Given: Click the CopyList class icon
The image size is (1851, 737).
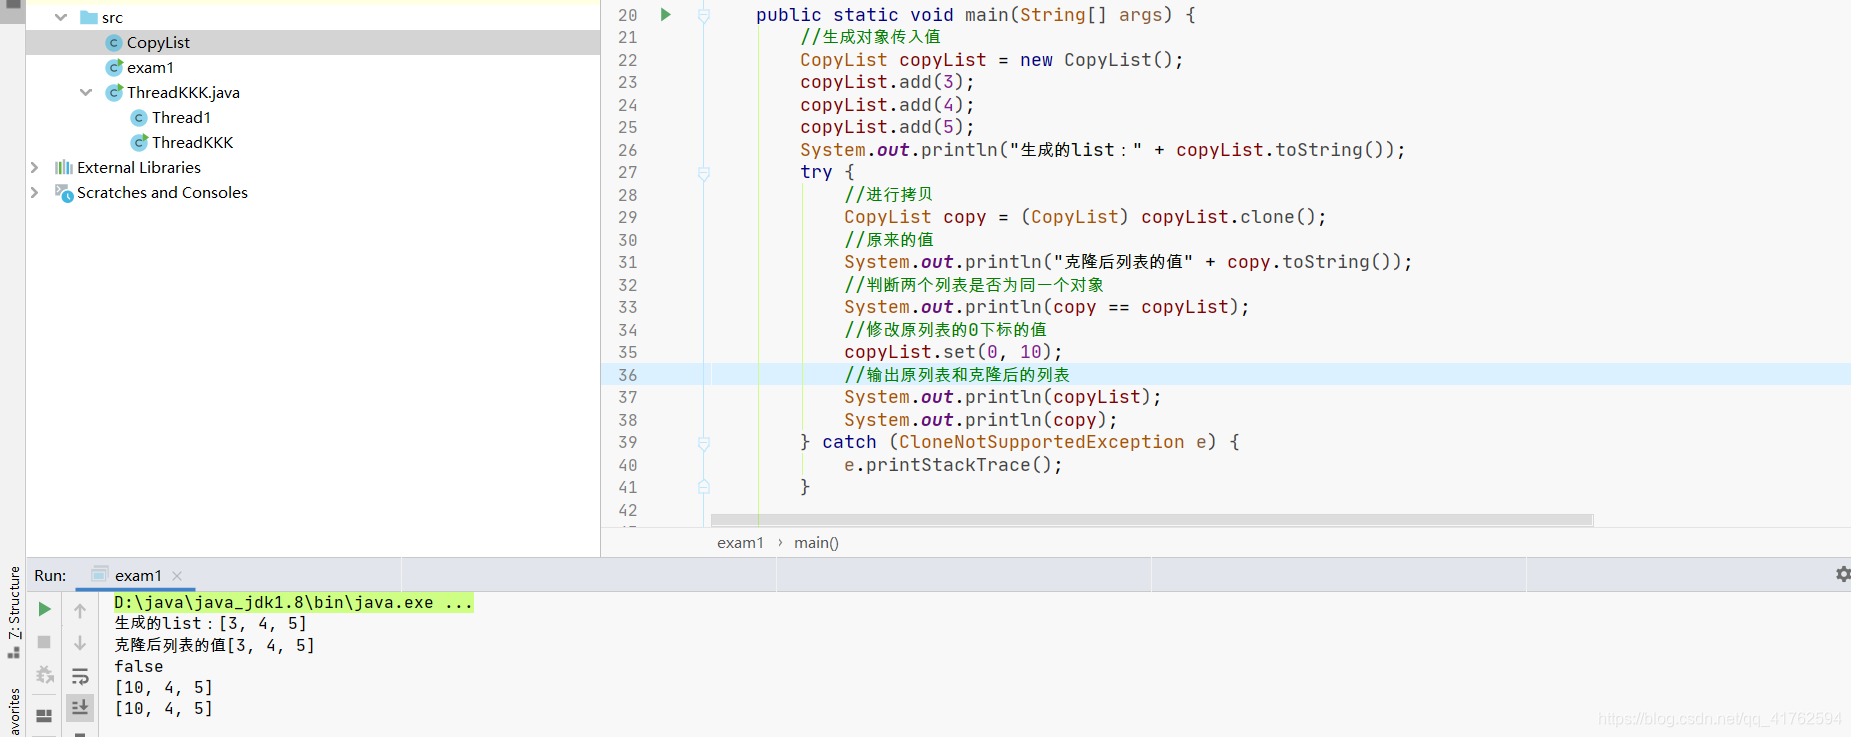Looking at the screenshot, I should click(114, 42).
